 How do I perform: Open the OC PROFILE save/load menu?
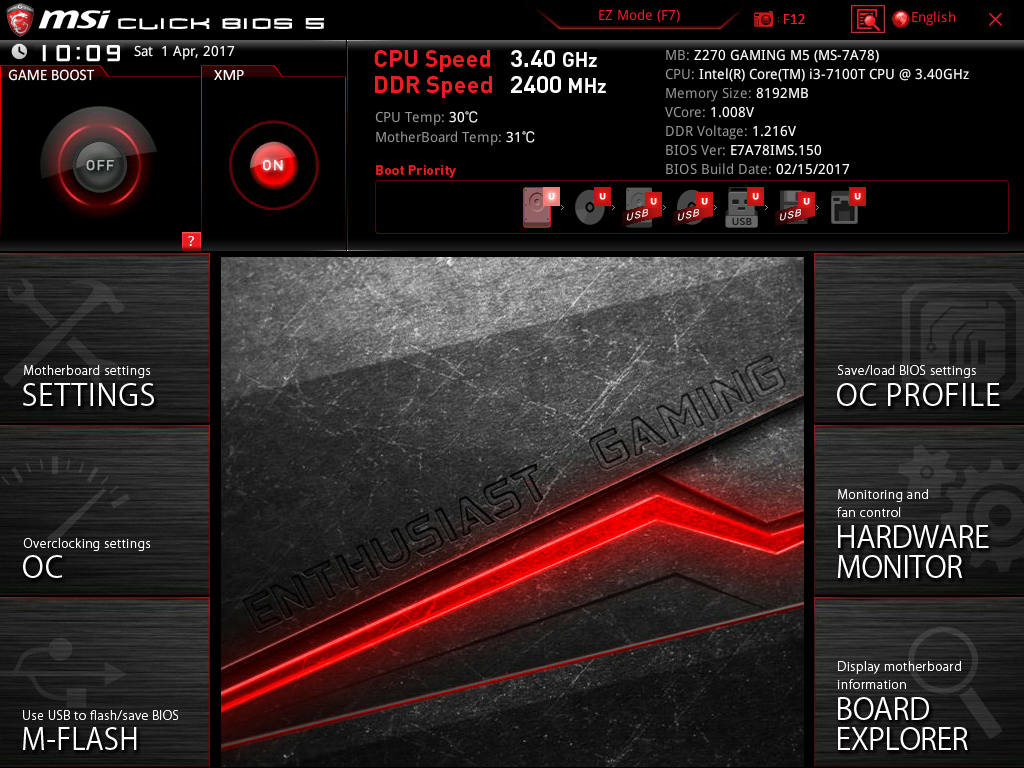tap(919, 338)
